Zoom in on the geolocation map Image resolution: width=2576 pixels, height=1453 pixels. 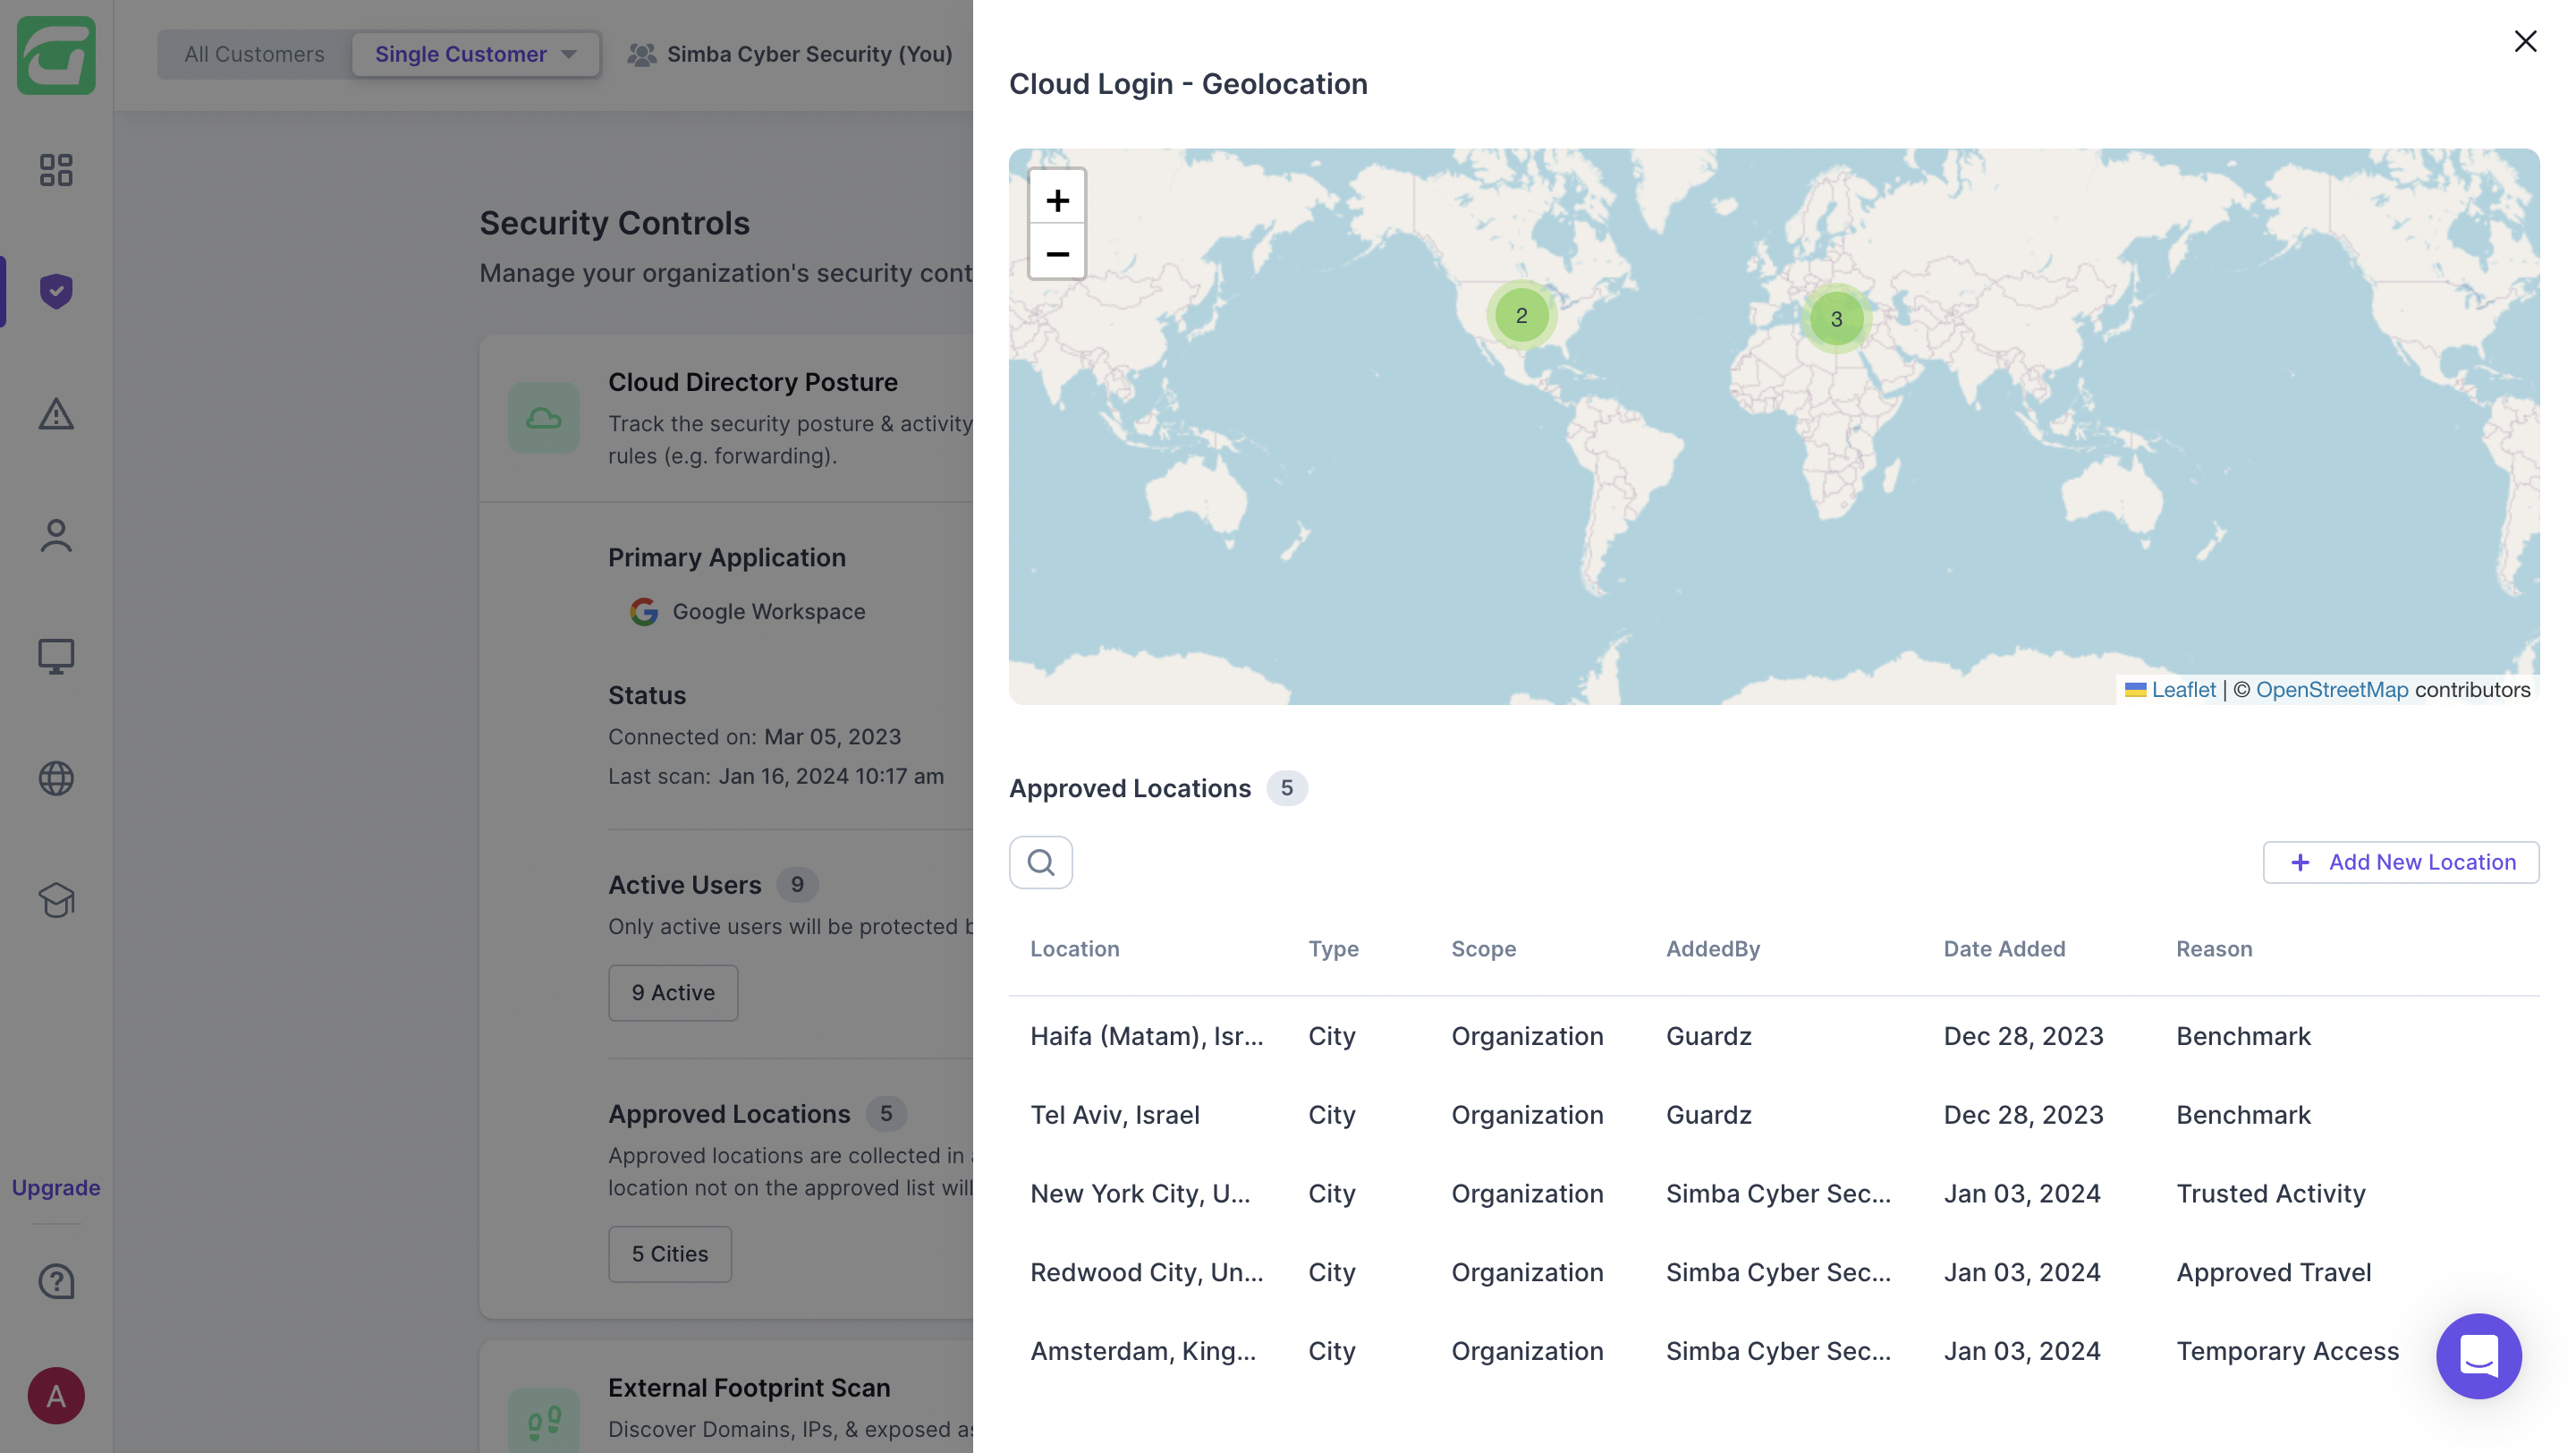tap(1057, 200)
